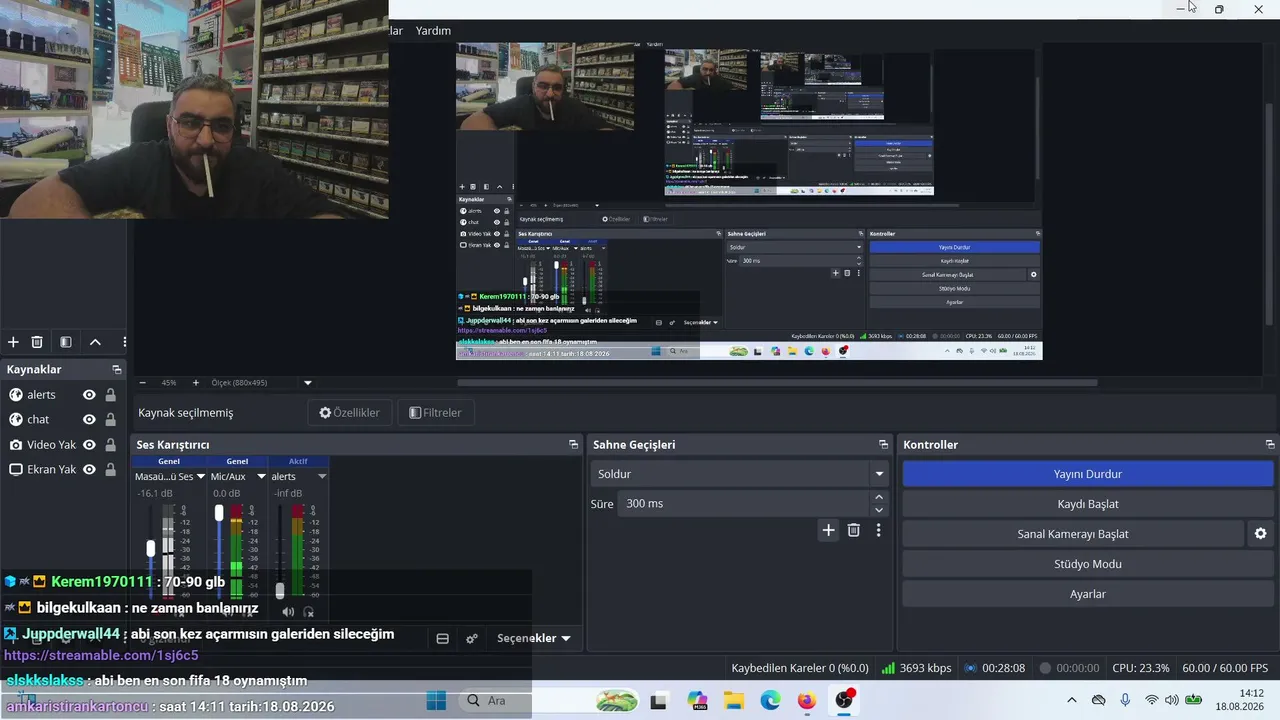Click the Windows taskbar search box
1280x720 pixels.
pyautogui.click(x=547, y=701)
